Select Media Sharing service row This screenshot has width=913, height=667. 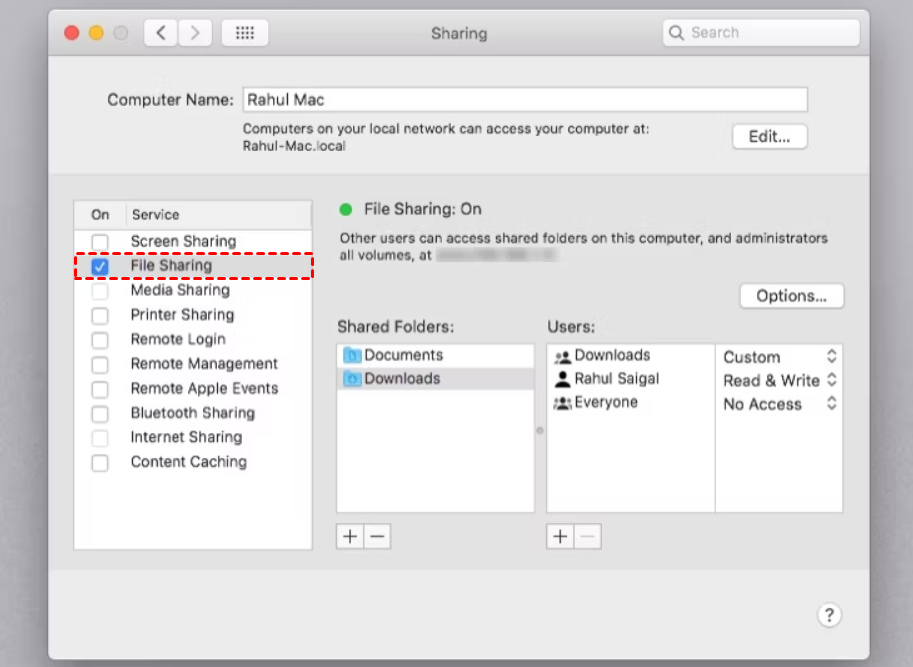[193, 290]
